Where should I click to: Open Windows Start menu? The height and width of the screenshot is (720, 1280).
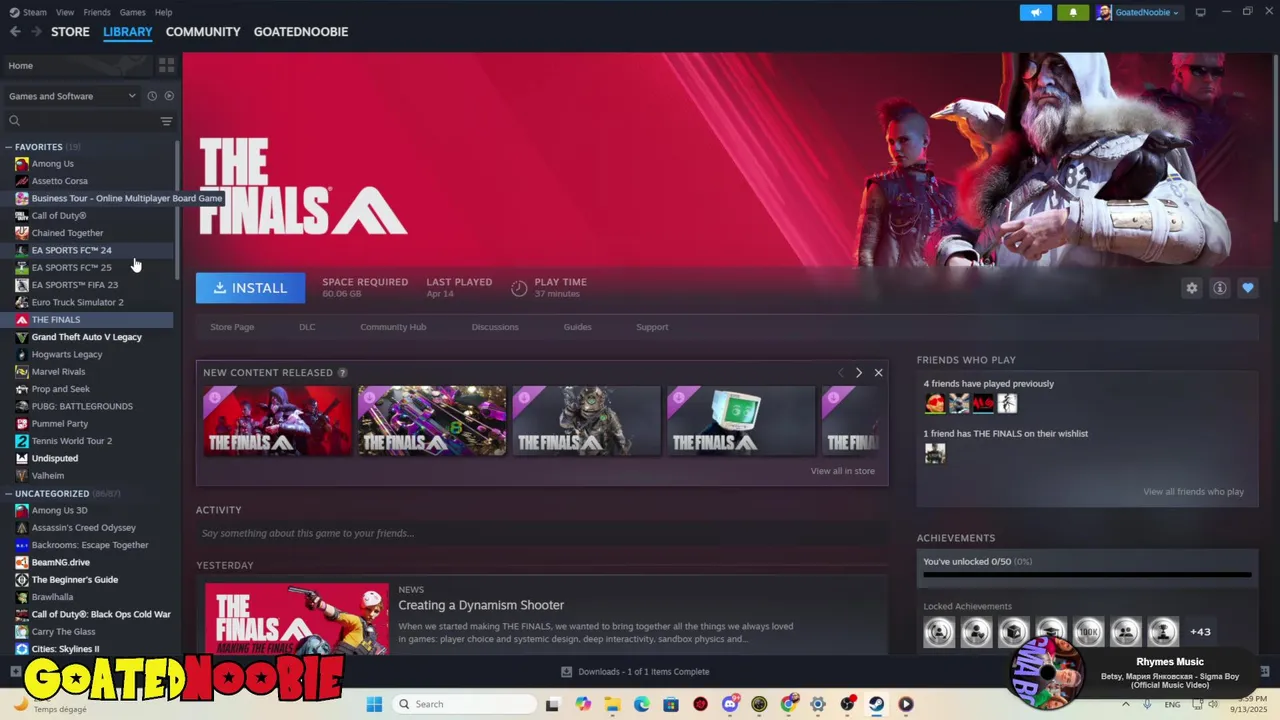(x=374, y=704)
